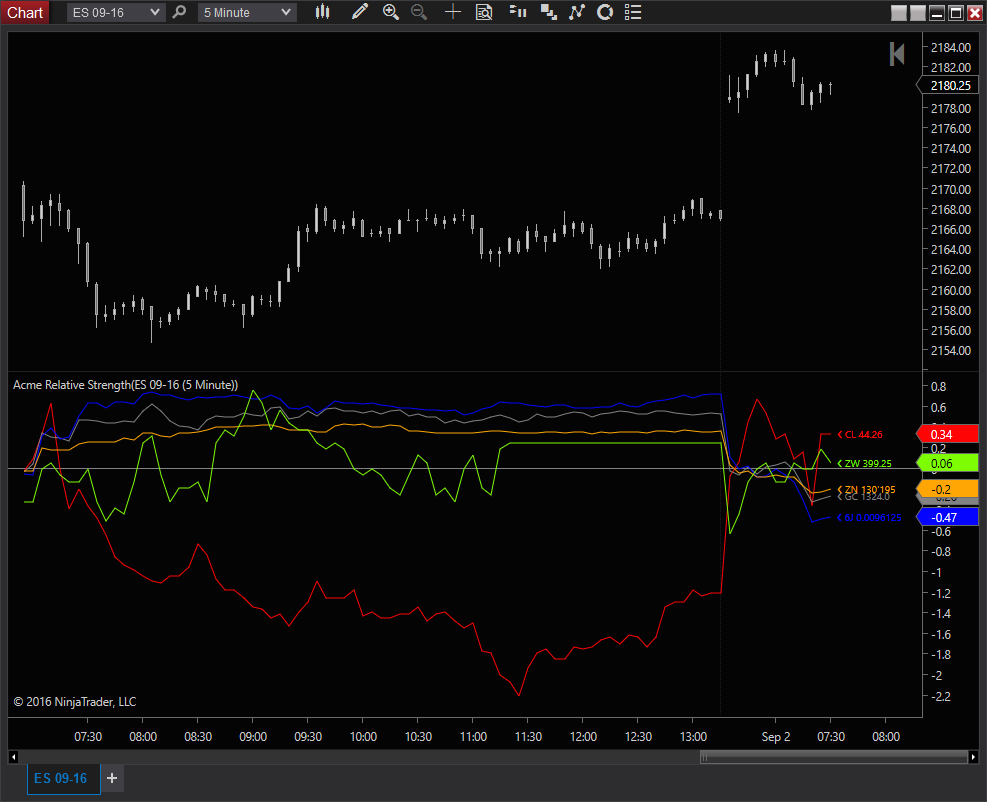Show the data box icon
Image resolution: width=987 pixels, height=802 pixels.
pyautogui.click(x=484, y=12)
